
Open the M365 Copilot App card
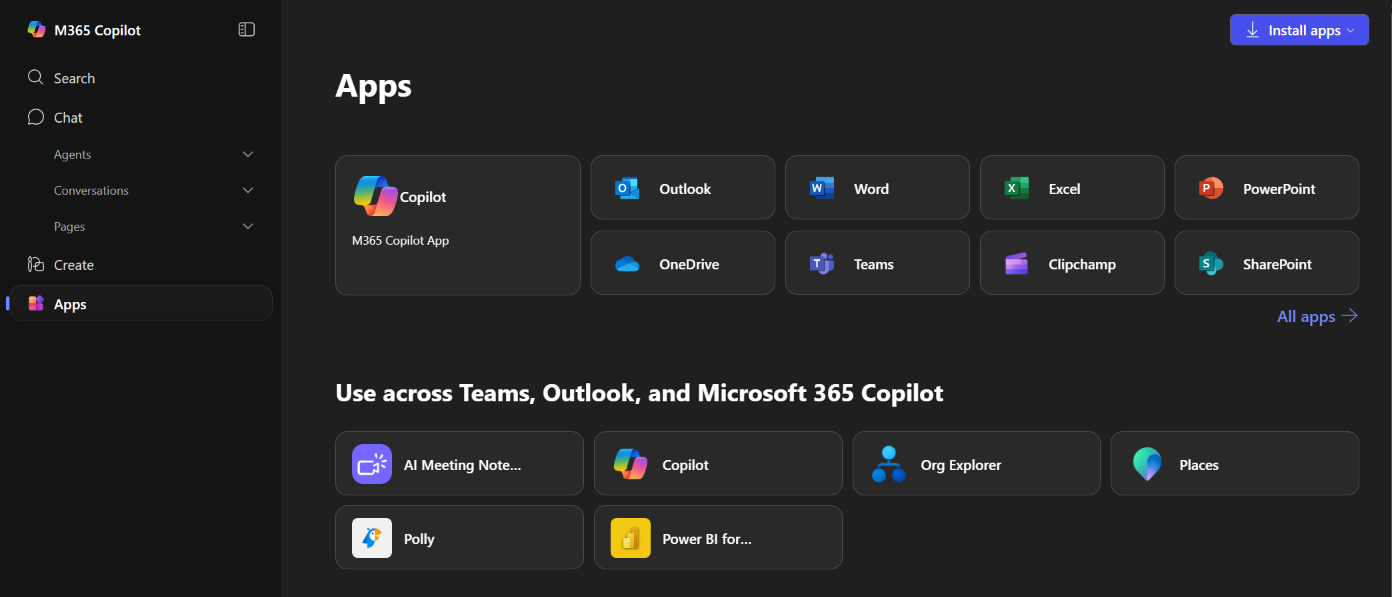click(x=458, y=225)
